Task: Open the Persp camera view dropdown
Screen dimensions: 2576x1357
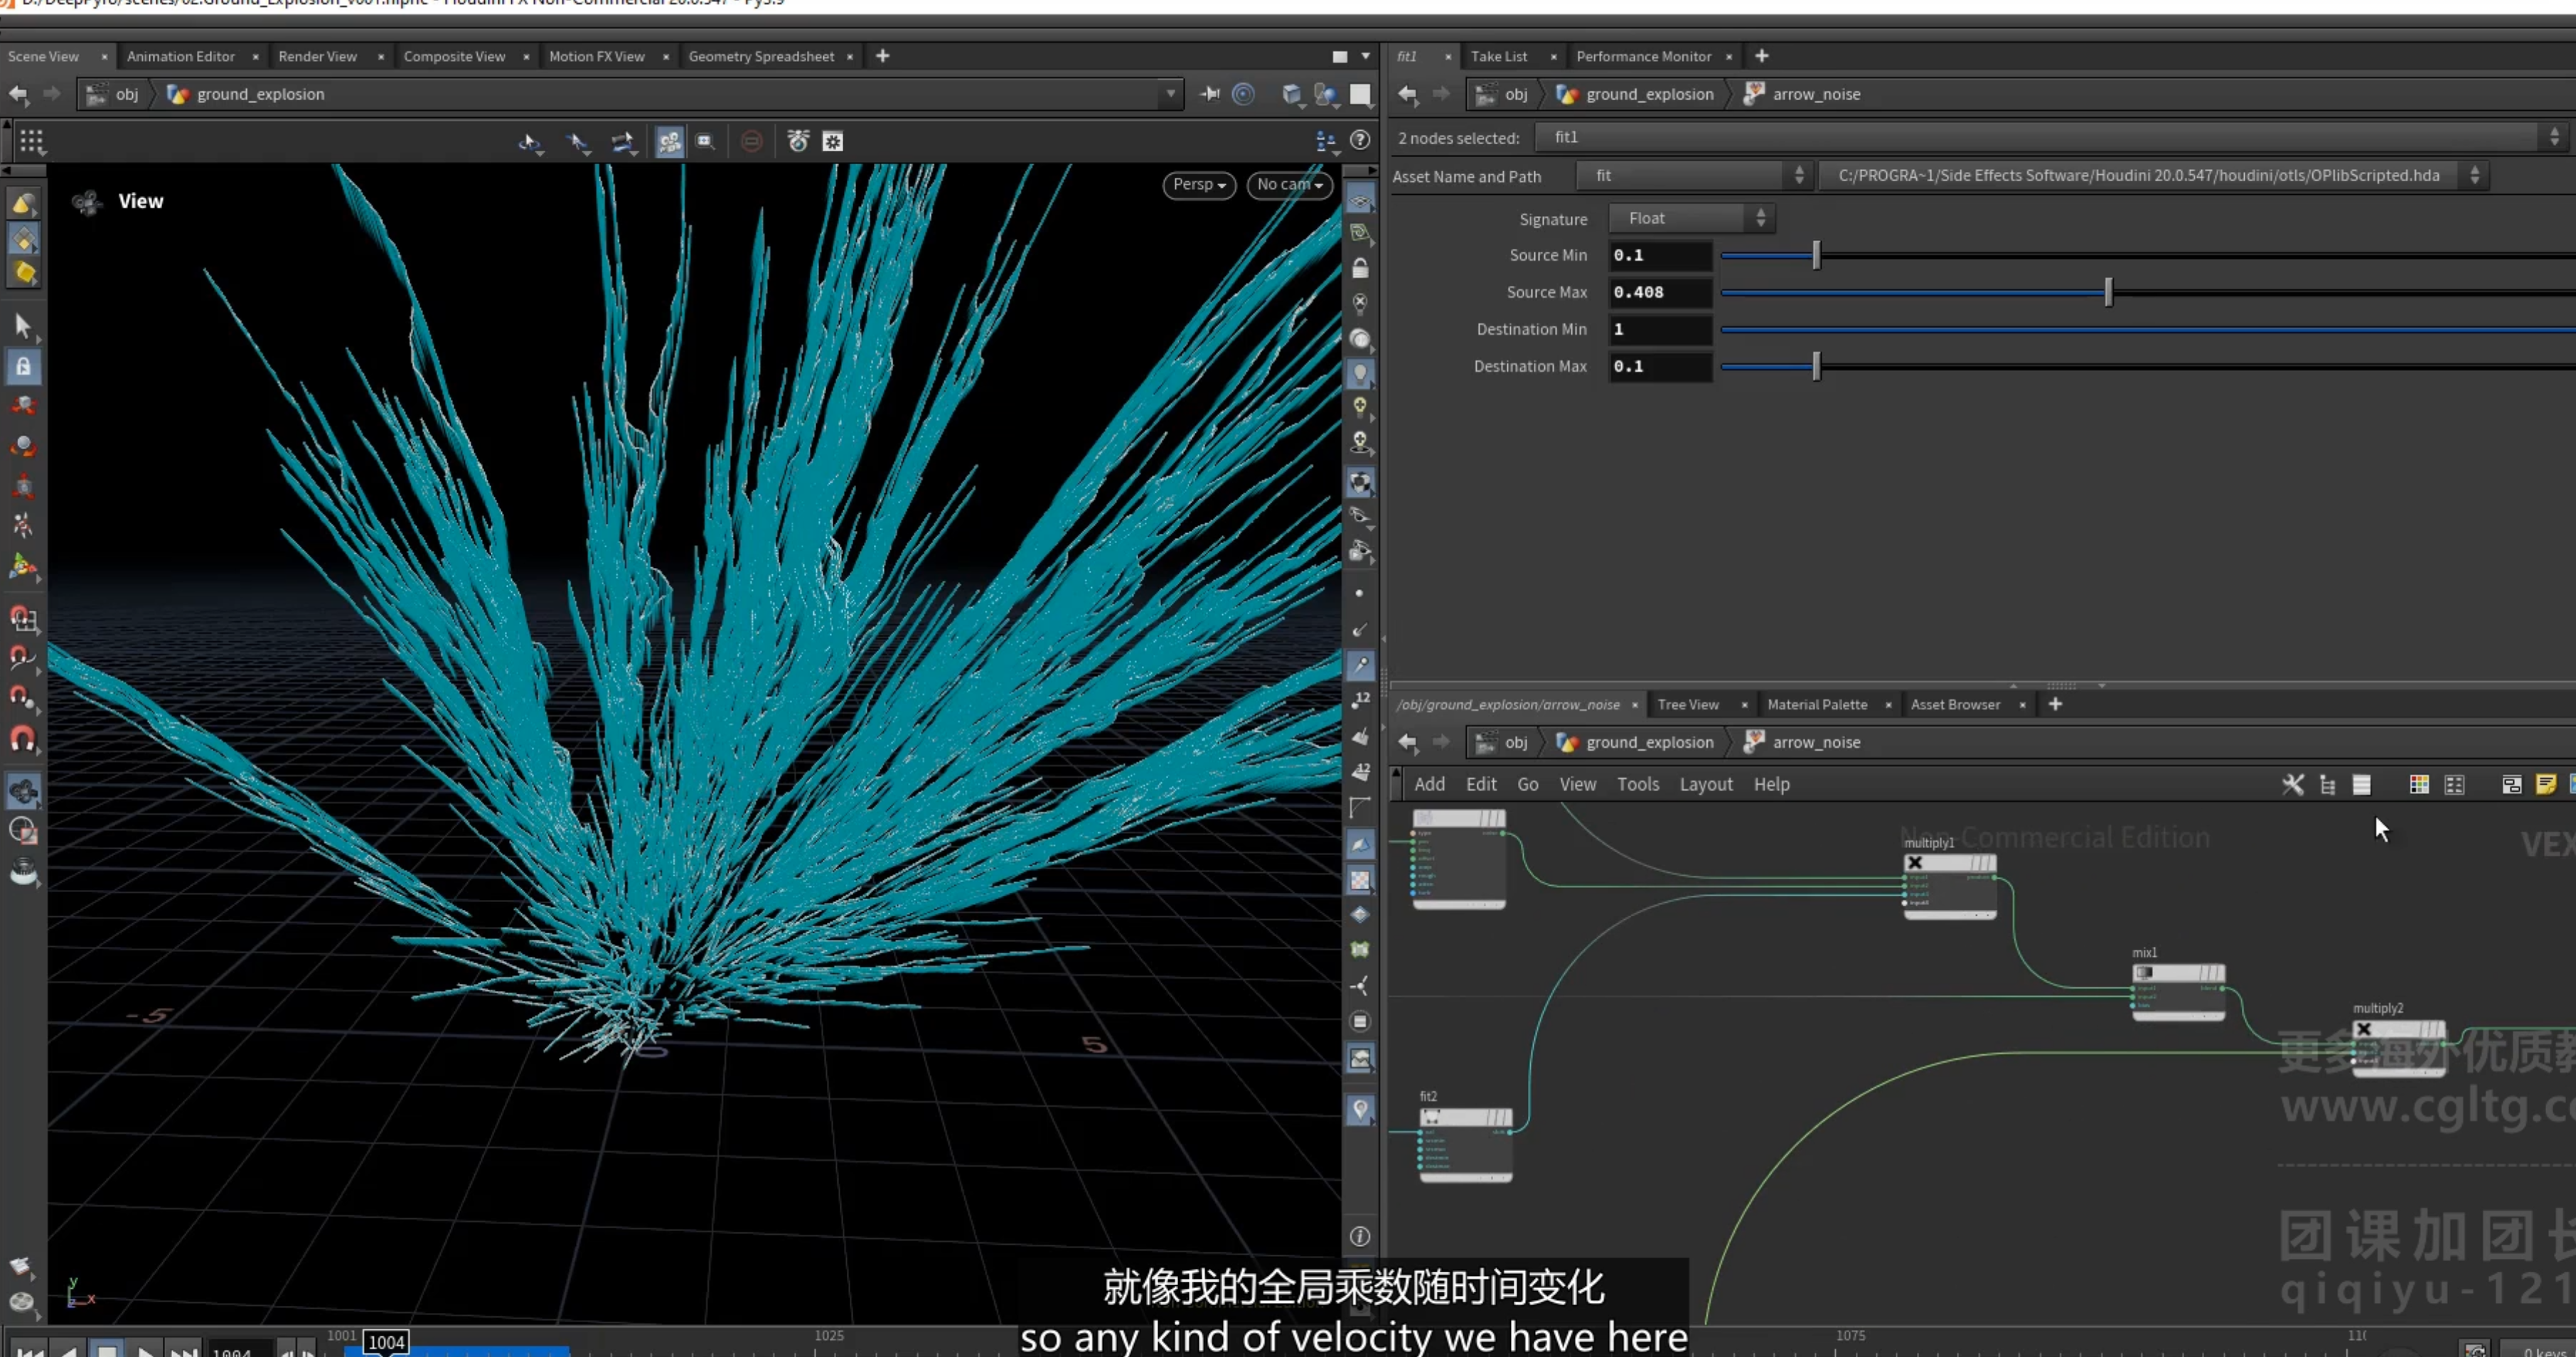Action: 1199,185
